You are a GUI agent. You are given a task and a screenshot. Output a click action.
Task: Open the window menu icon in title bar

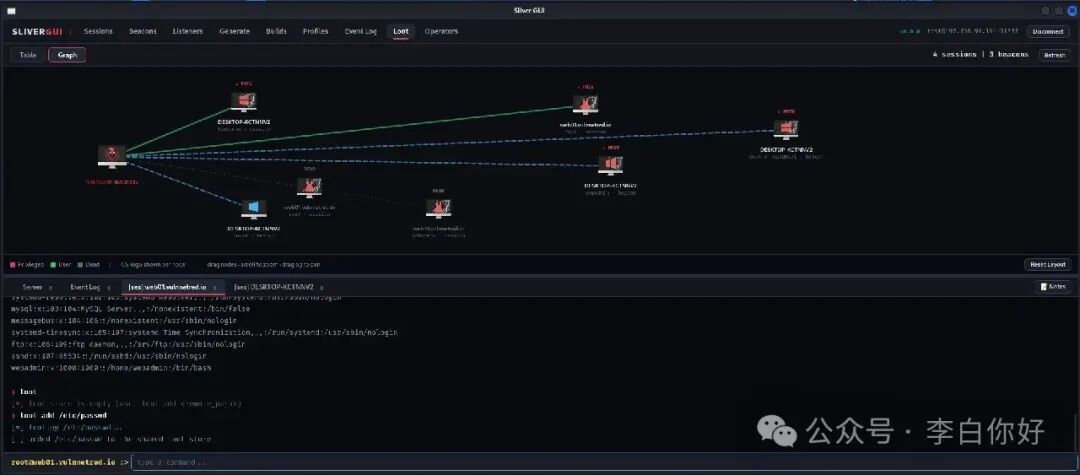point(11,10)
